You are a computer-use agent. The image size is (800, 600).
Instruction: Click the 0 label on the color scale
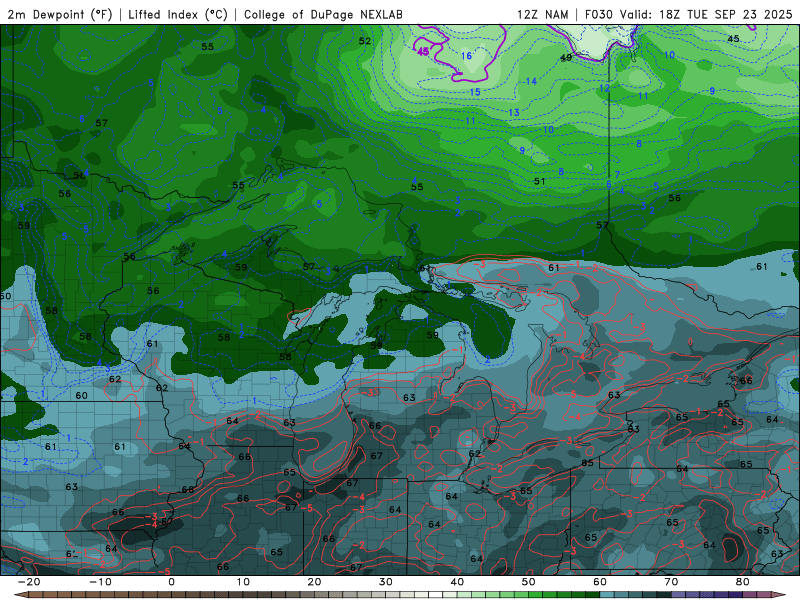click(171, 582)
